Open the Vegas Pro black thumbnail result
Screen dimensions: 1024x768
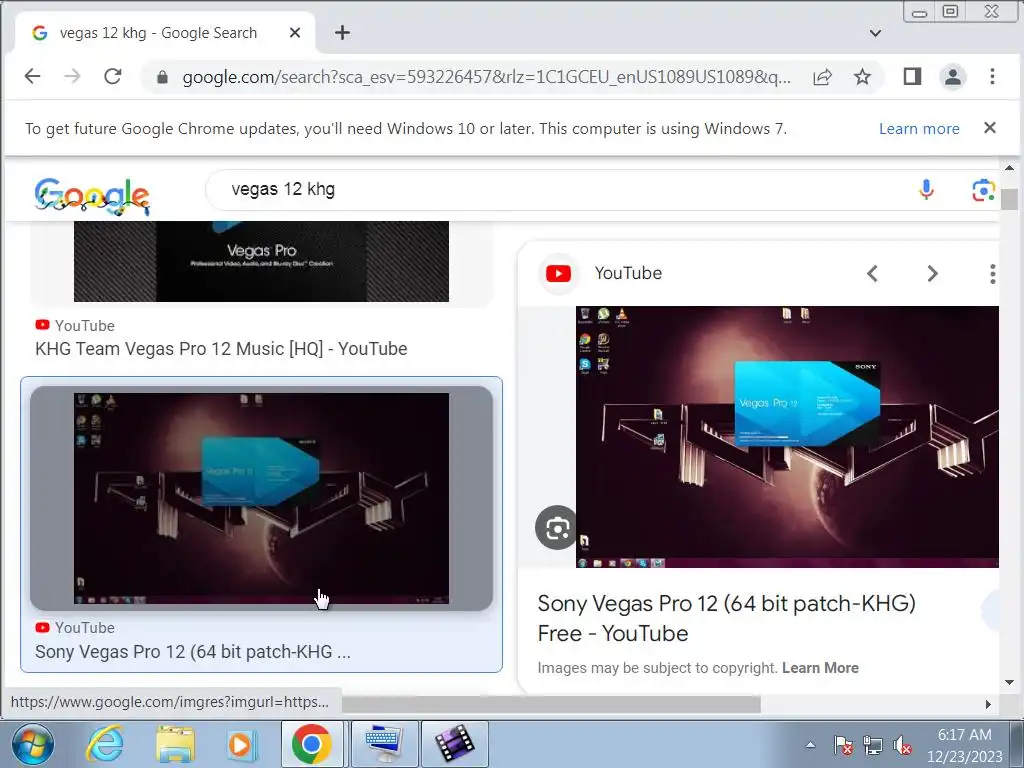pyautogui.click(x=261, y=261)
